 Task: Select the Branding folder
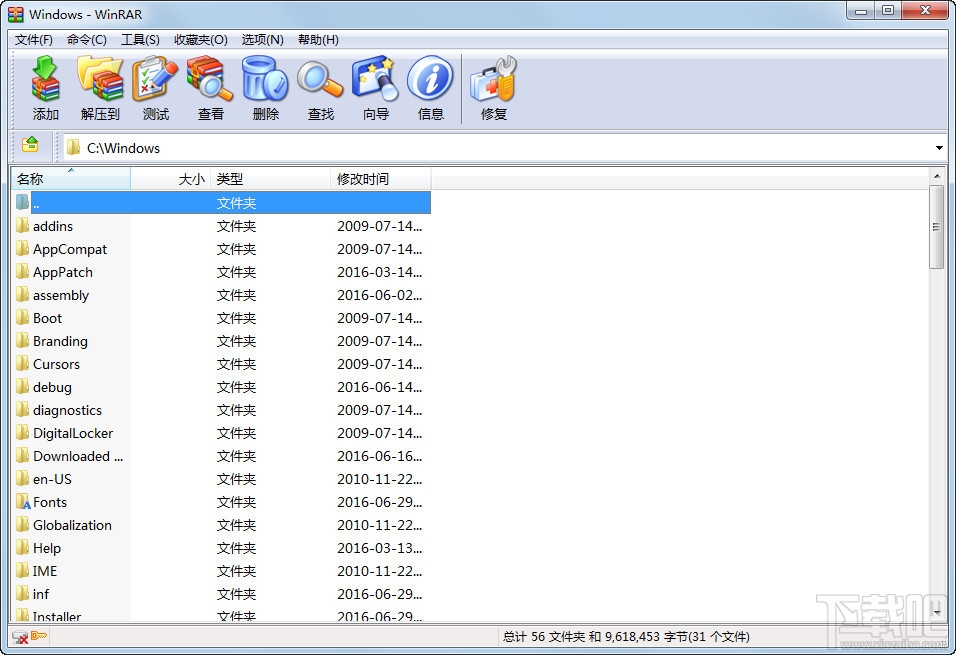point(60,341)
